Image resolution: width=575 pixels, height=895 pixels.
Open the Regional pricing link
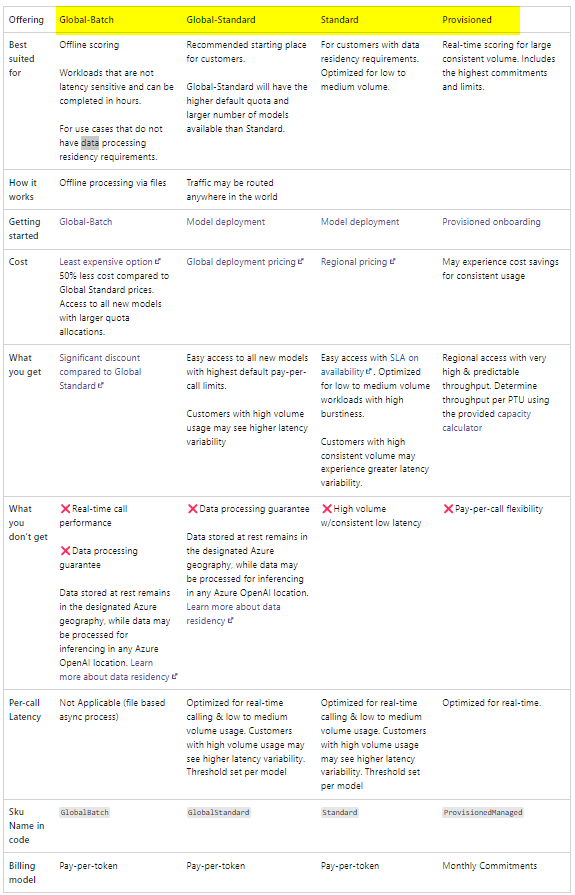point(354,262)
